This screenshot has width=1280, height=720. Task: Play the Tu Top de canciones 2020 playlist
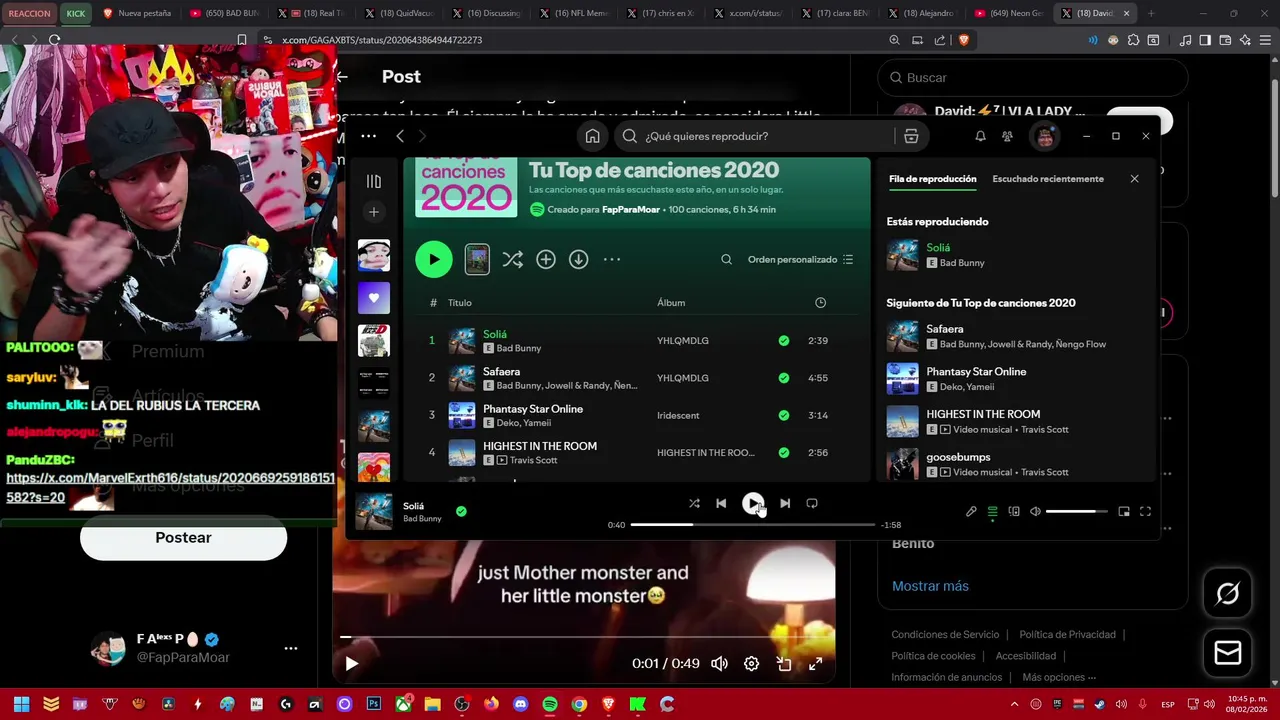(434, 259)
